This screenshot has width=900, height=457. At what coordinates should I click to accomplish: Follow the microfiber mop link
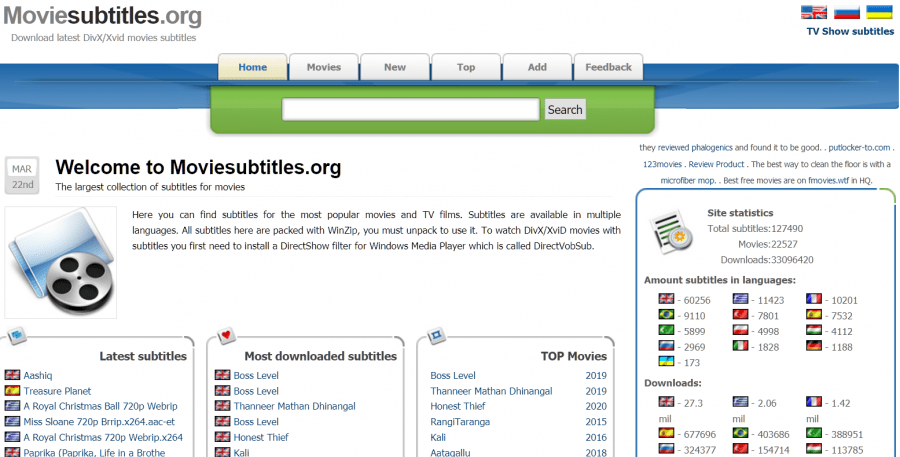[688, 180]
